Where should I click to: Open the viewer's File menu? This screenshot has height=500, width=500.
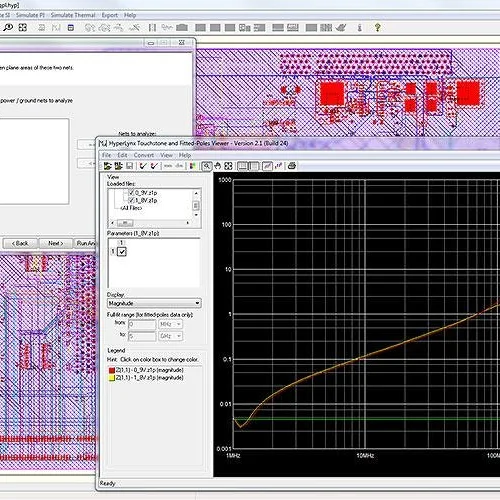tap(106, 155)
